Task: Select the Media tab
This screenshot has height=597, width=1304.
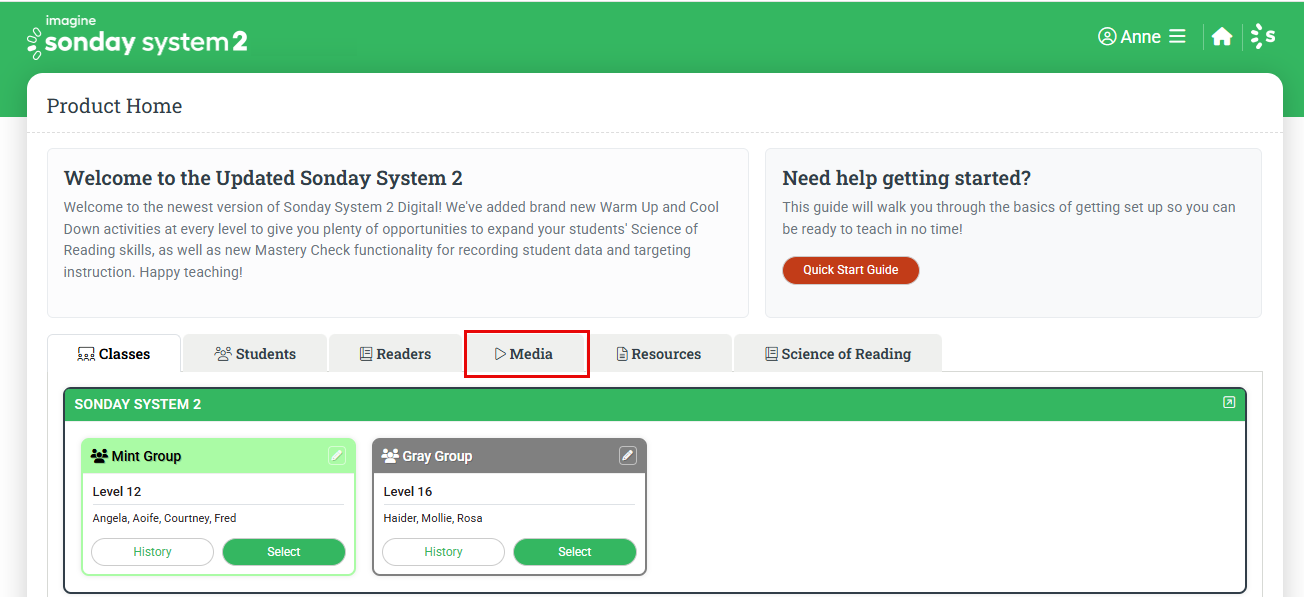Action: click(526, 354)
